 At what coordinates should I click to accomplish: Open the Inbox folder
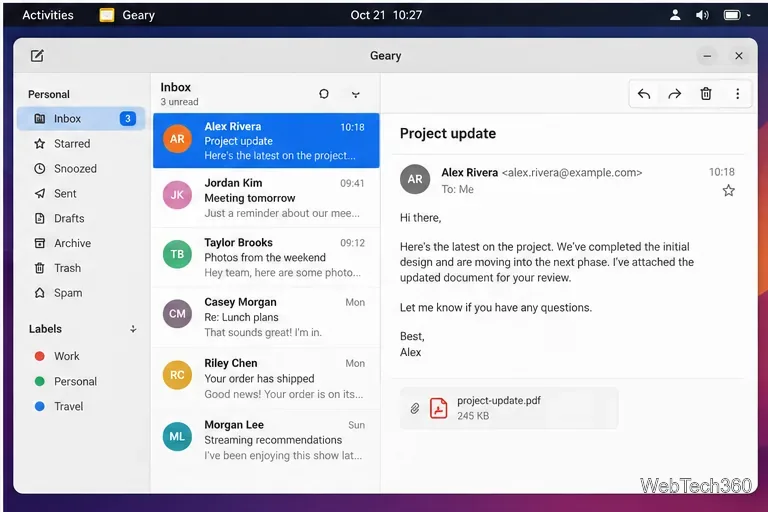81,119
